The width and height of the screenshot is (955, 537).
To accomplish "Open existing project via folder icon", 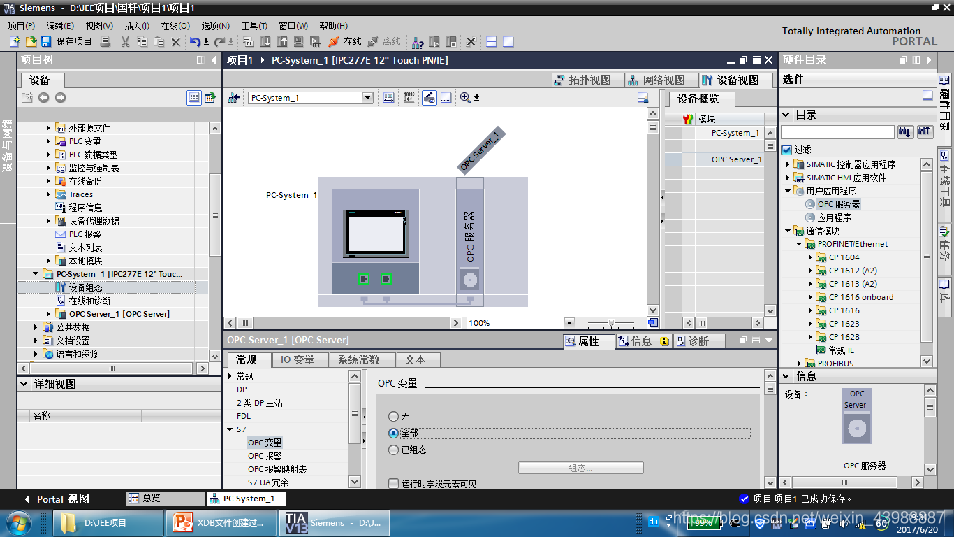I will [x=30, y=42].
